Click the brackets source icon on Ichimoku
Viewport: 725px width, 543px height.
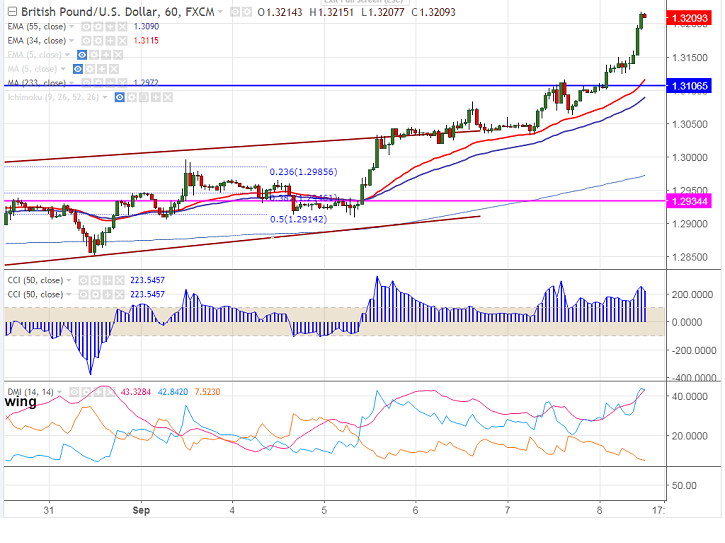click(x=144, y=97)
